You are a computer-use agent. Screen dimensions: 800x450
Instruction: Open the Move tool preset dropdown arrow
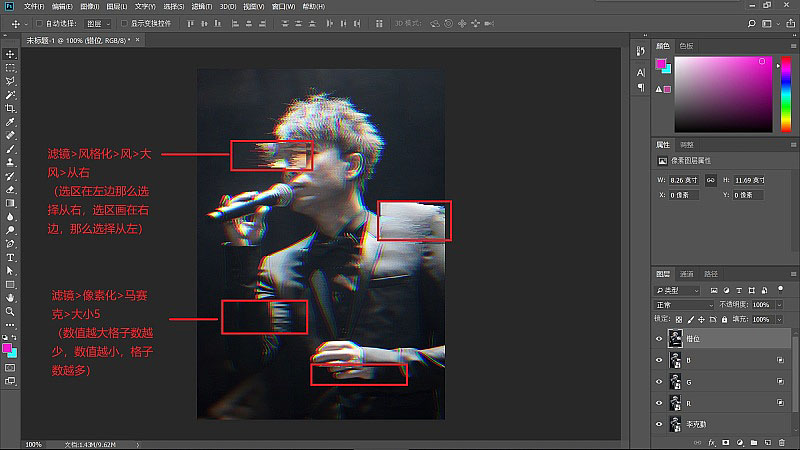pyautogui.click(x=26, y=24)
